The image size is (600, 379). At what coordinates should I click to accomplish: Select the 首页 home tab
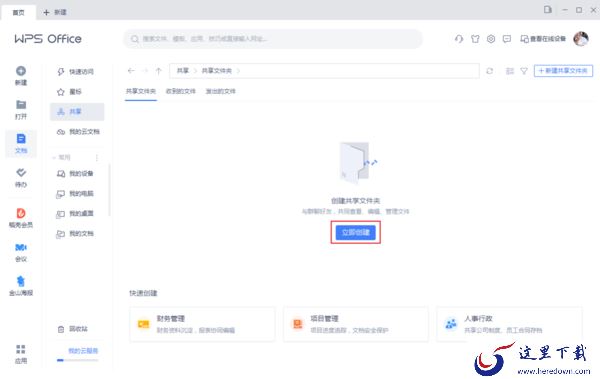(18, 12)
